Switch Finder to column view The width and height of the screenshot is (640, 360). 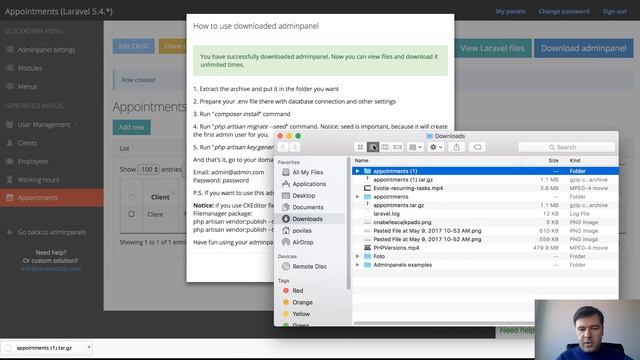pyautogui.click(x=385, y=147)
